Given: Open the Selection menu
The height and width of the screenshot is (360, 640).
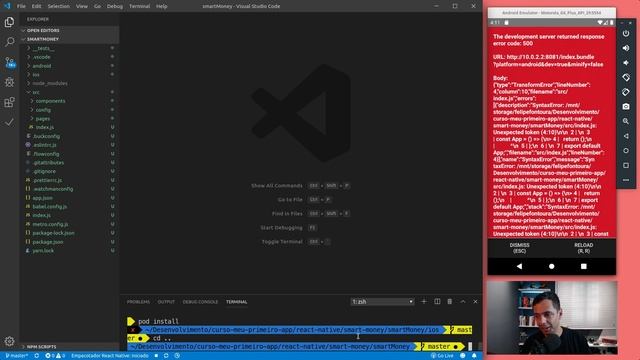Looking at the screenshot, I should pos(58,6).
